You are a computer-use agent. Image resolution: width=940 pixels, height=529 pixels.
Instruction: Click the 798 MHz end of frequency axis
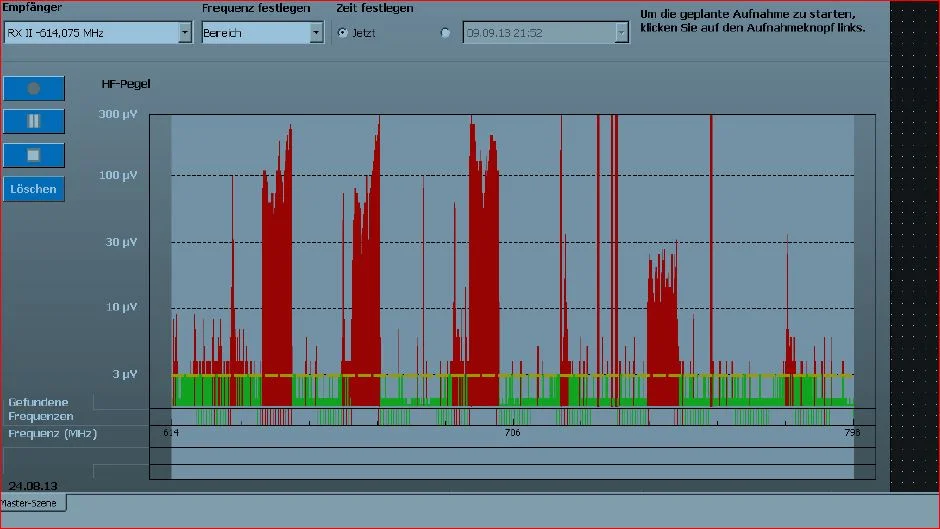pyautogui.click(x=852, y=432)
